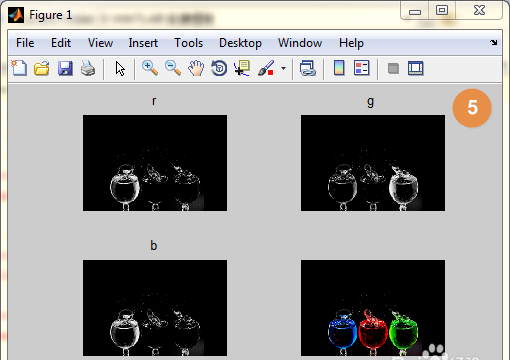Open the Window menu
Screen dimensions: 510x360
[300, 43]
